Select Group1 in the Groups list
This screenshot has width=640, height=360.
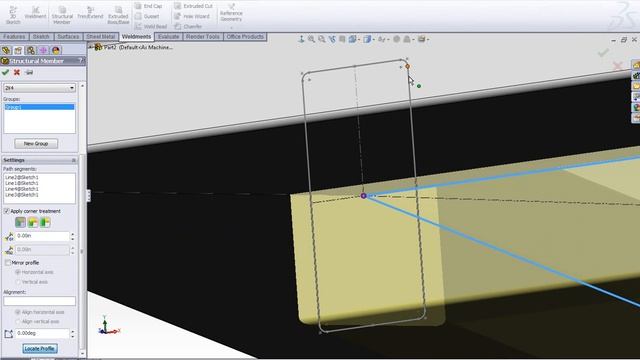click(x=39, y=107)
